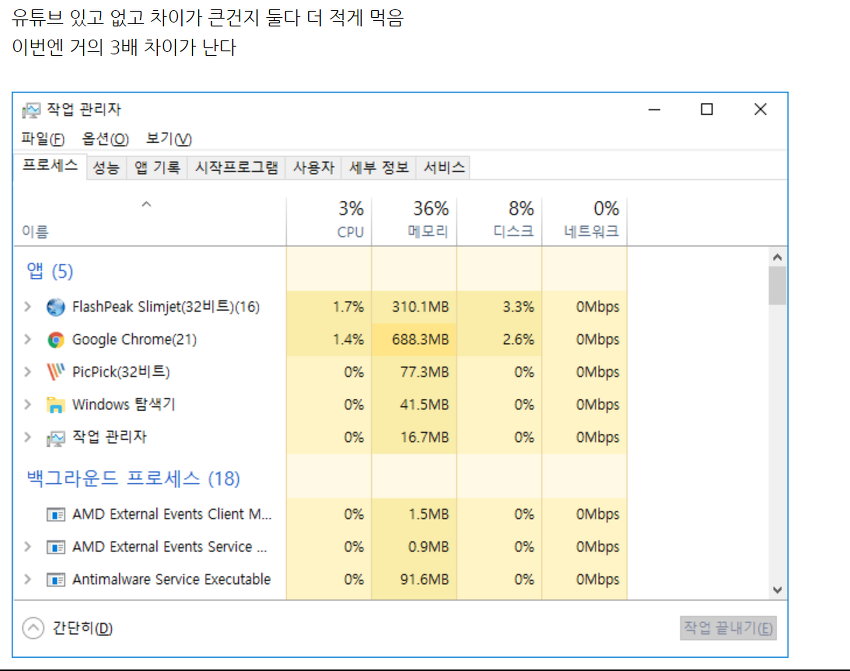This screenshot has height=671, width=850.
Task: Switch to the 시작프로그램 tab
Action: pos(236,167)
